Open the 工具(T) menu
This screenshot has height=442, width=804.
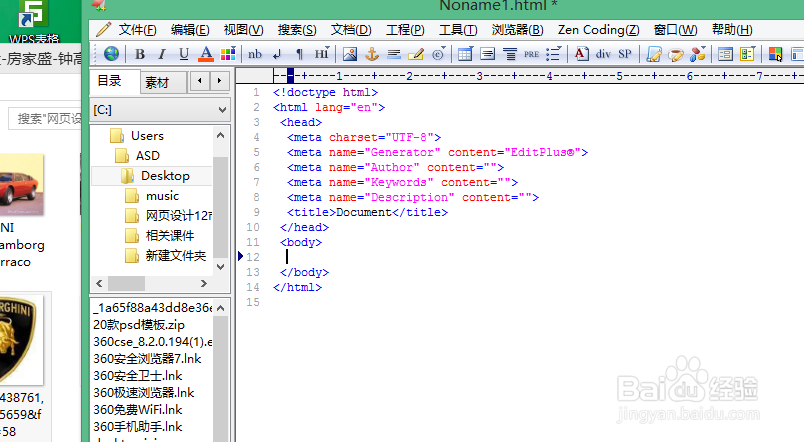coord(458,30)
